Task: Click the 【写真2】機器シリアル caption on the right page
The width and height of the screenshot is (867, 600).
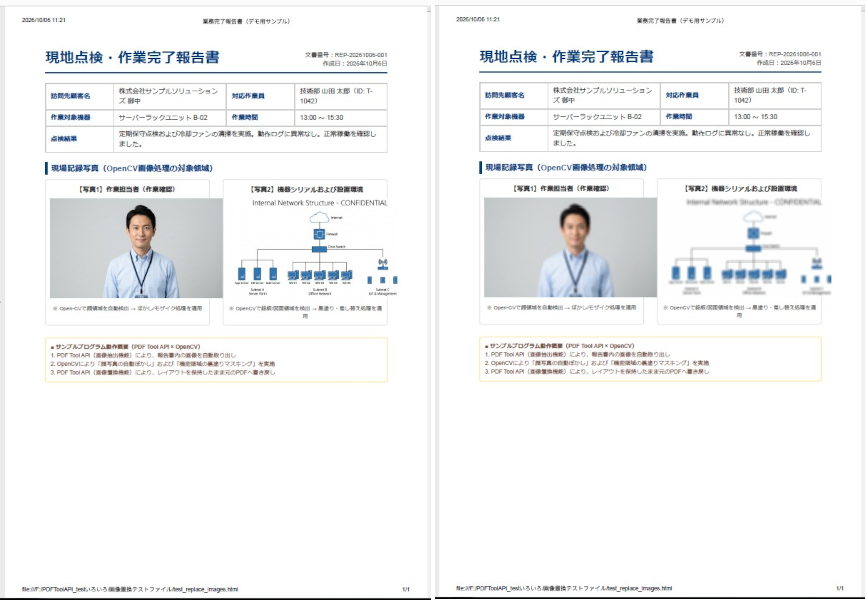Action: click(741, 188)
